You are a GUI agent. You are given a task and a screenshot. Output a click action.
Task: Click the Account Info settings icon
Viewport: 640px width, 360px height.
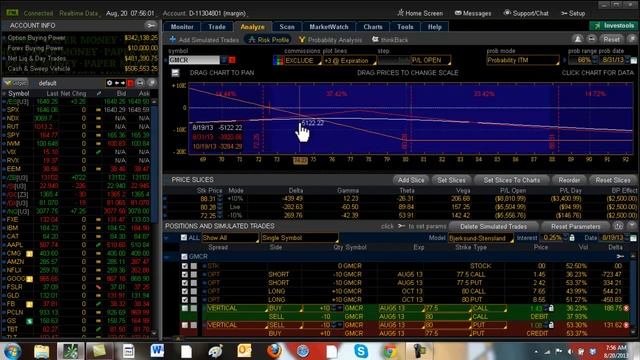click(151, 25)
